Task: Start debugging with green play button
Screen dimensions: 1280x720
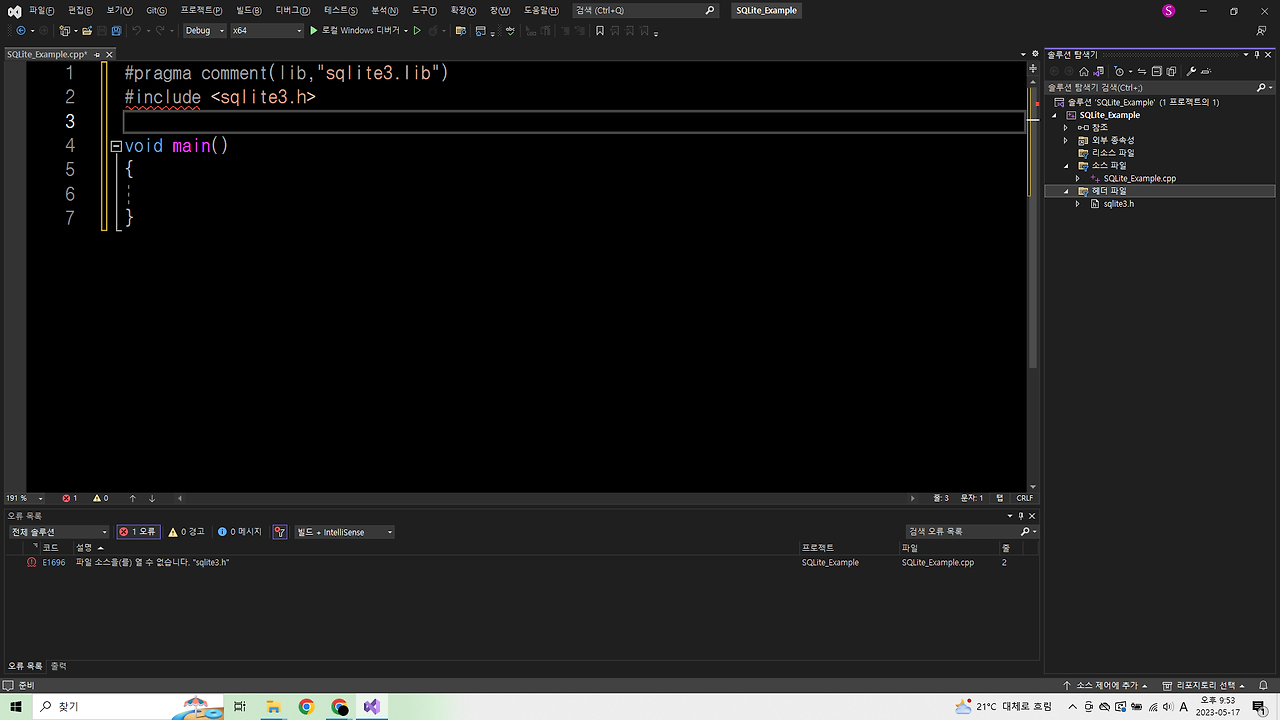Action: [313, 31]
